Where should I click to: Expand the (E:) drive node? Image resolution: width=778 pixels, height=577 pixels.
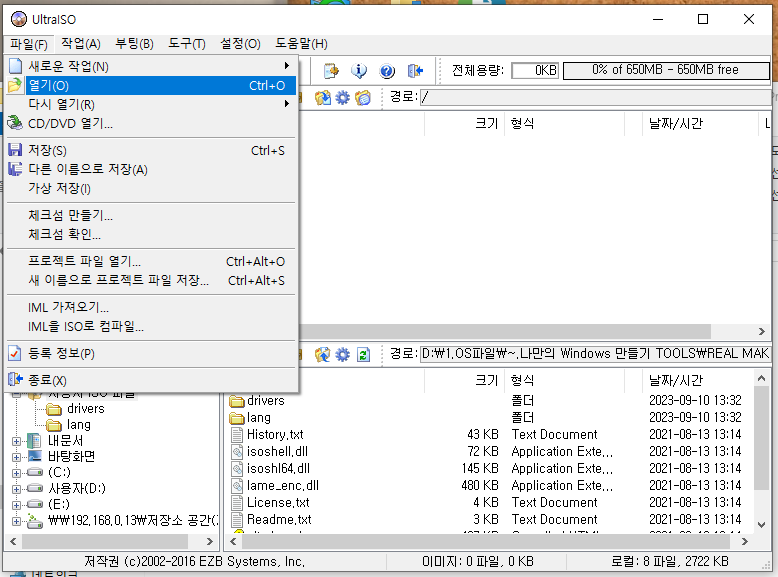point(16,505)
